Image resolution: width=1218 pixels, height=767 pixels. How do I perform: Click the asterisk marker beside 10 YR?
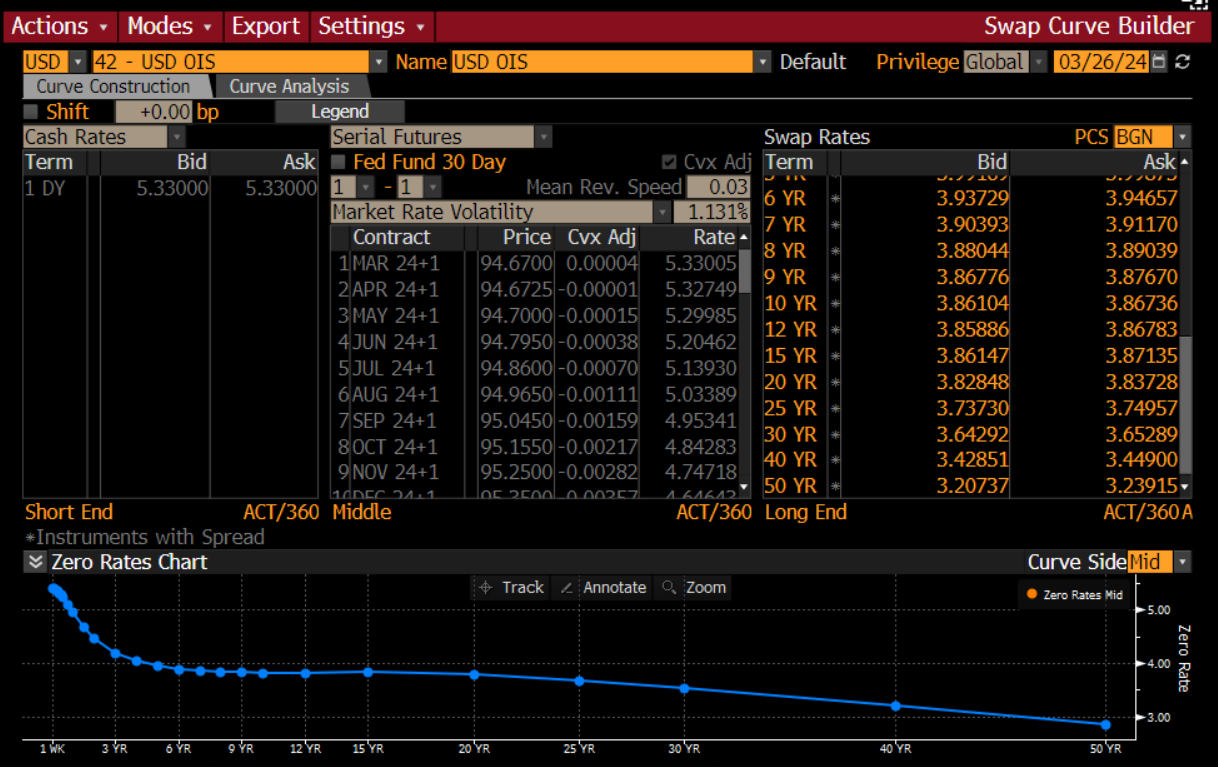click(834, 303)
